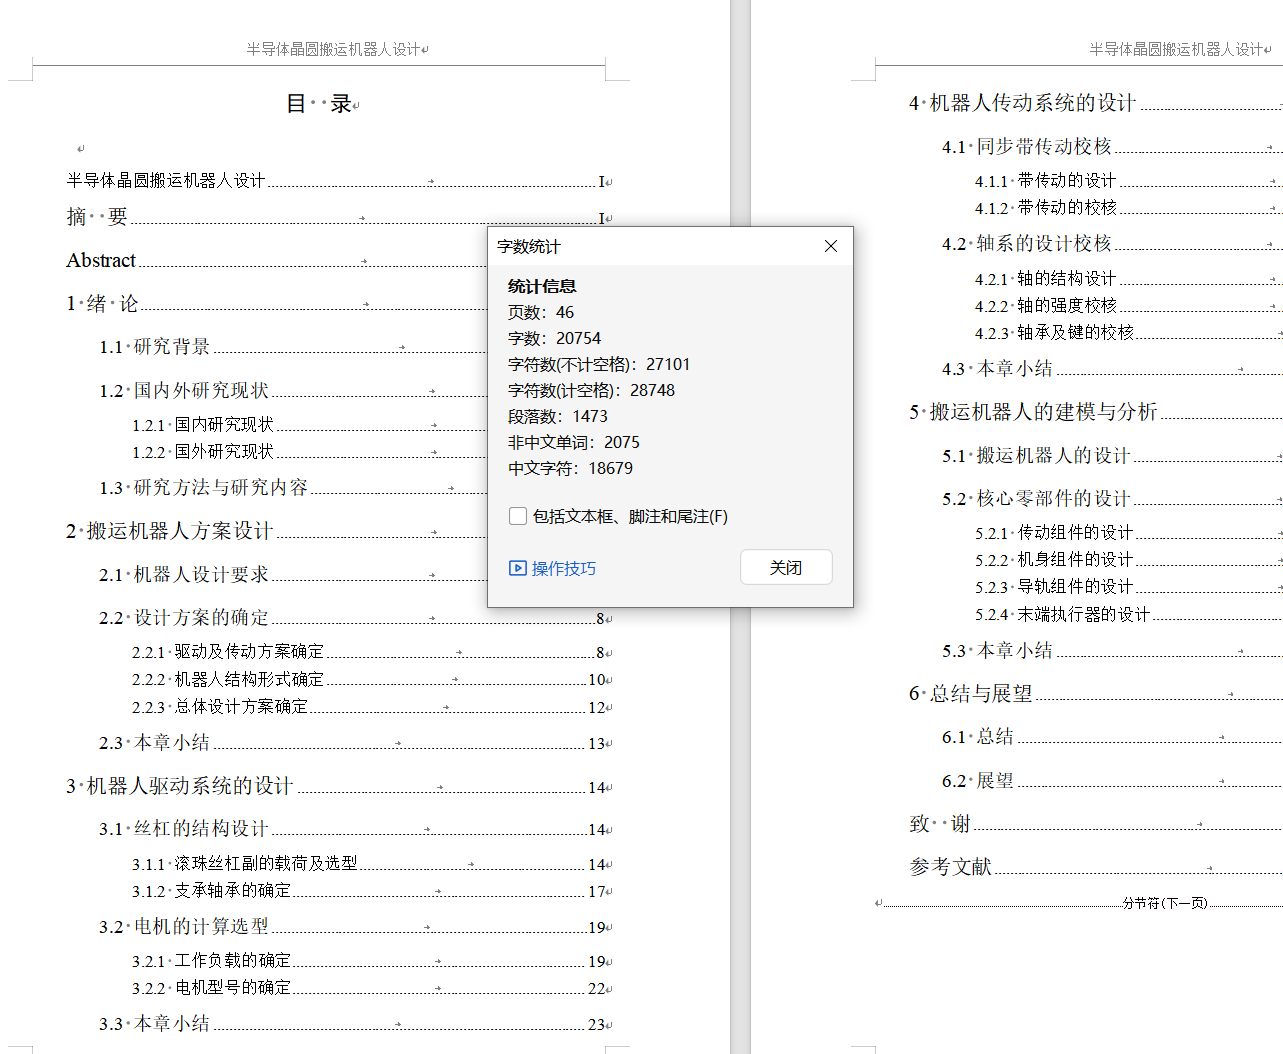Click the 5 搬运机器人的建模与分析 entry
This screenshot has height=1054, width=1283.
[1033, 412]
